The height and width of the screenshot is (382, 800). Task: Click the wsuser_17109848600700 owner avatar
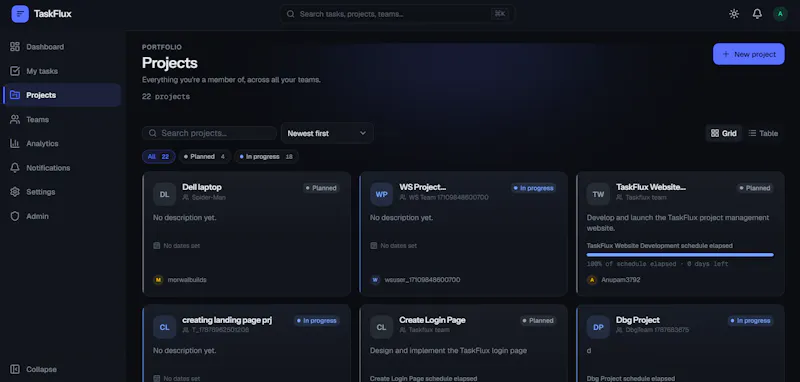[375, 279]
